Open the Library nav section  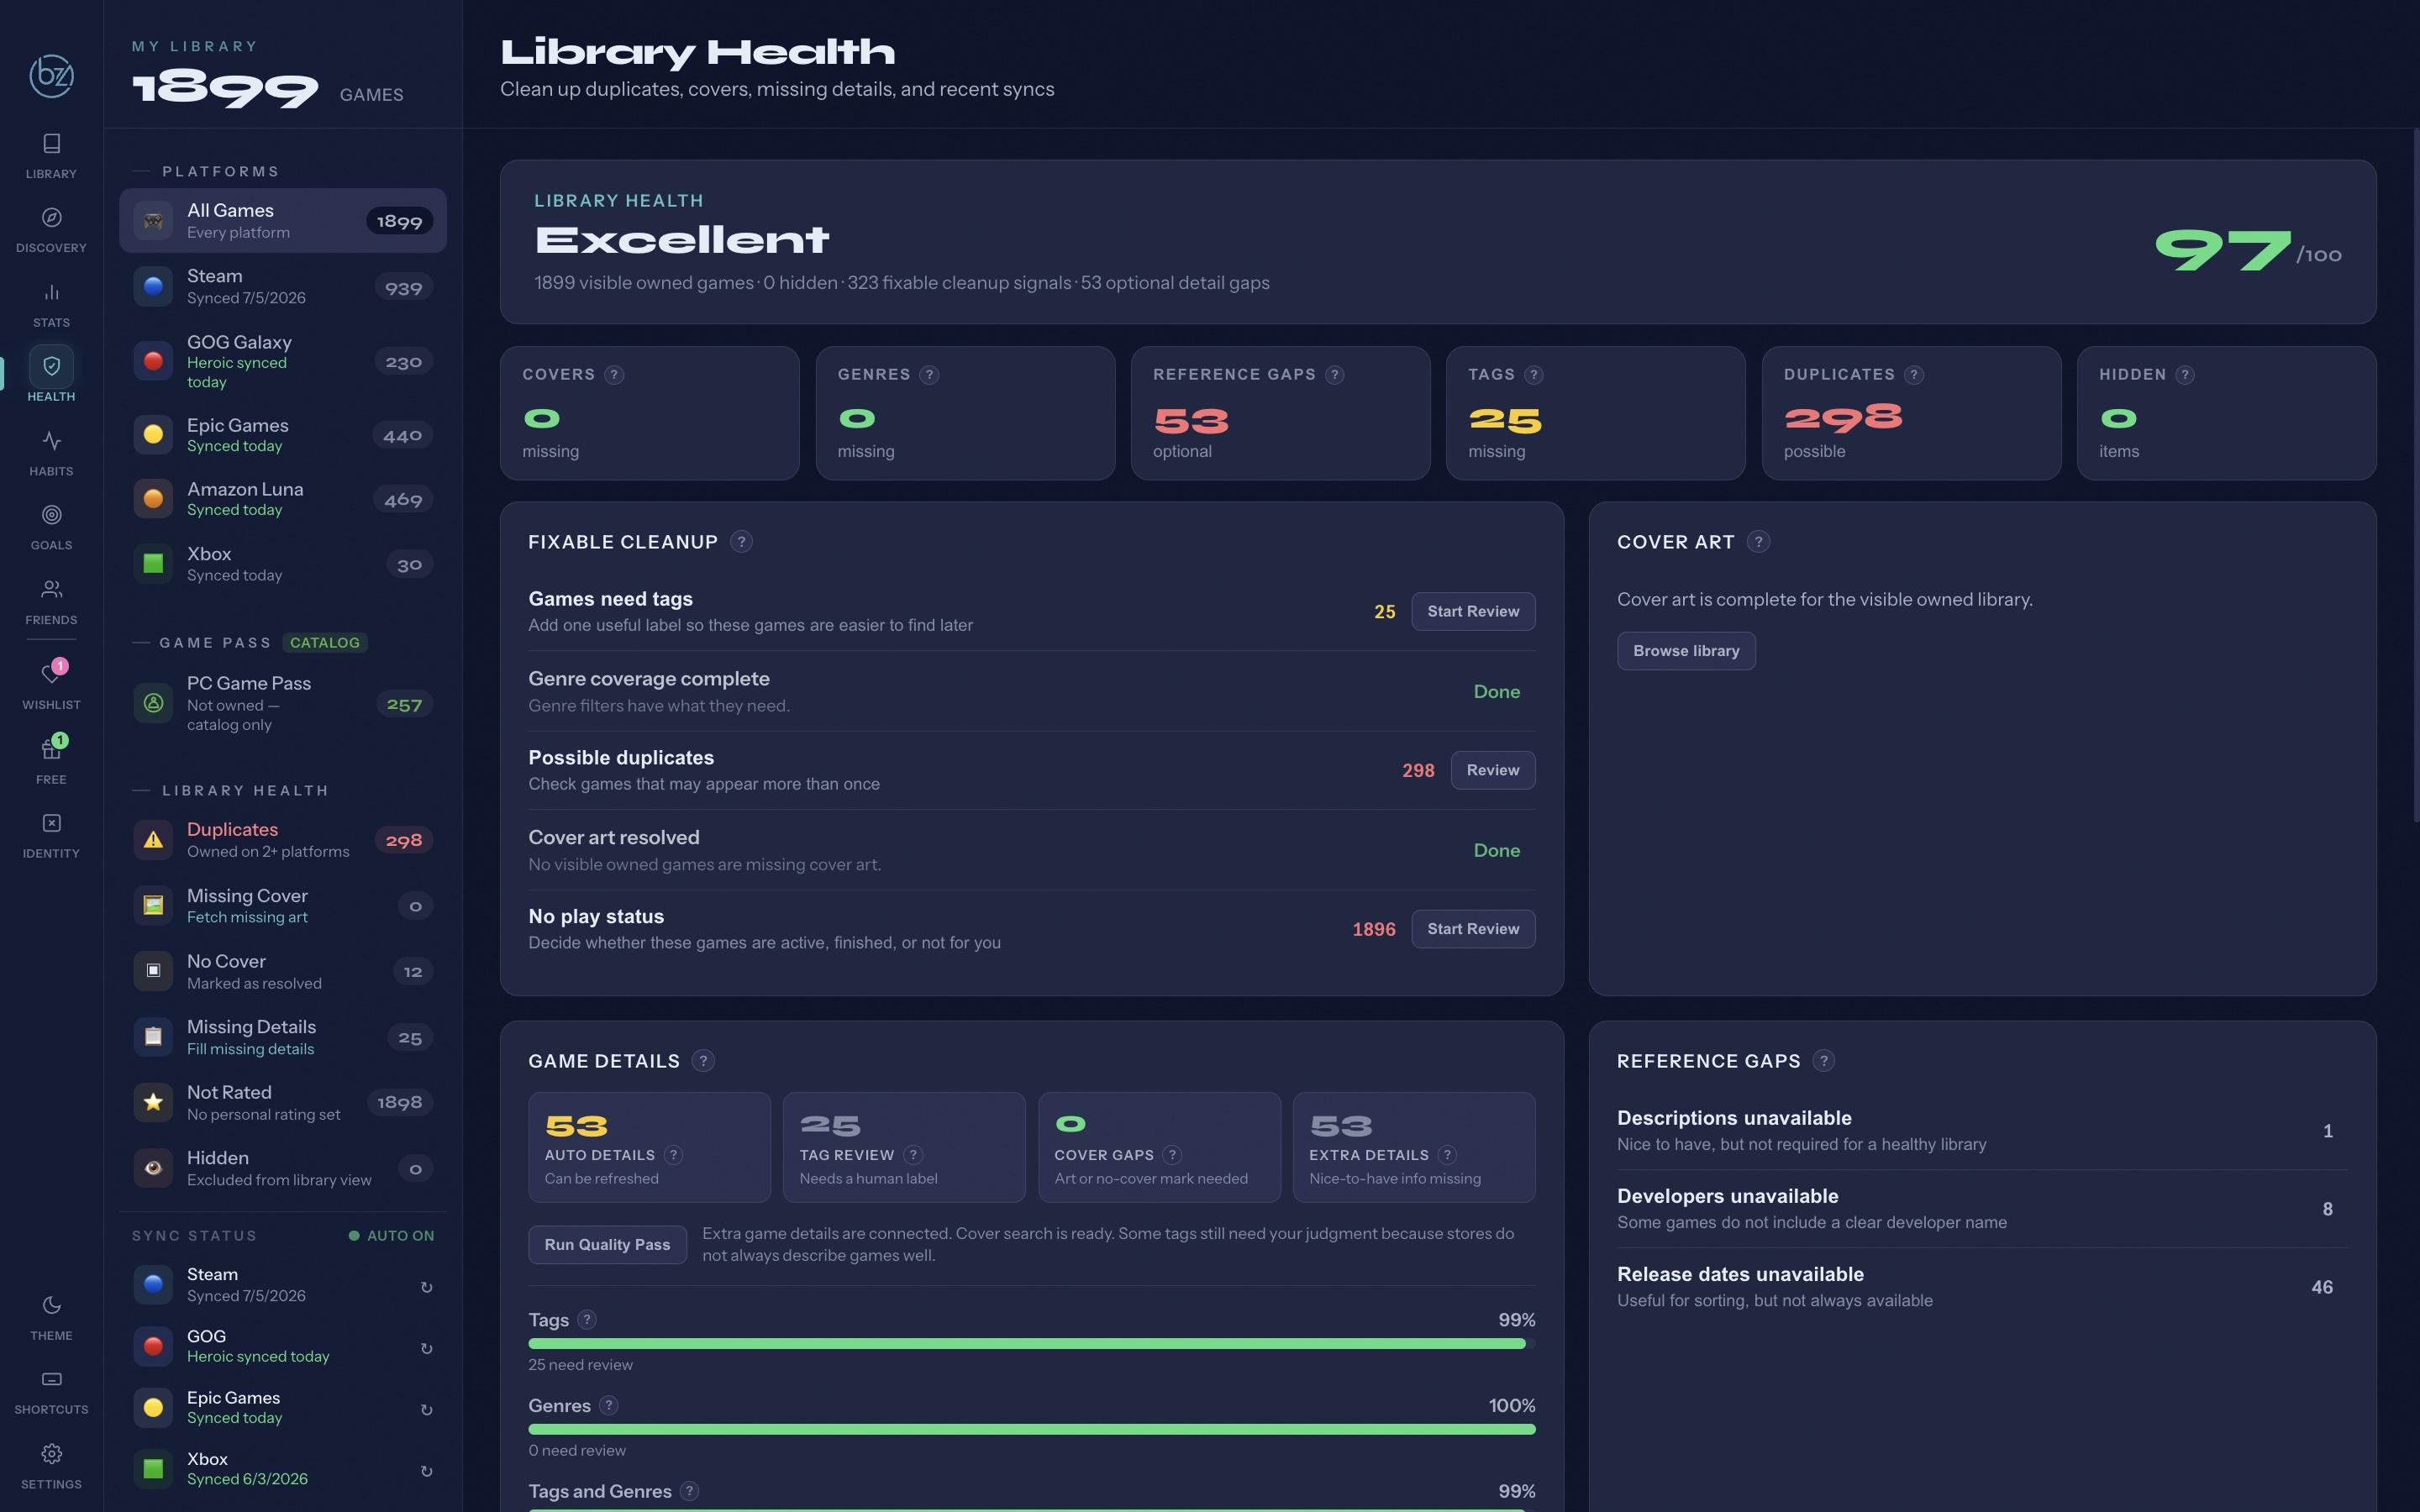pyautogui.click(x=51, y=156)
